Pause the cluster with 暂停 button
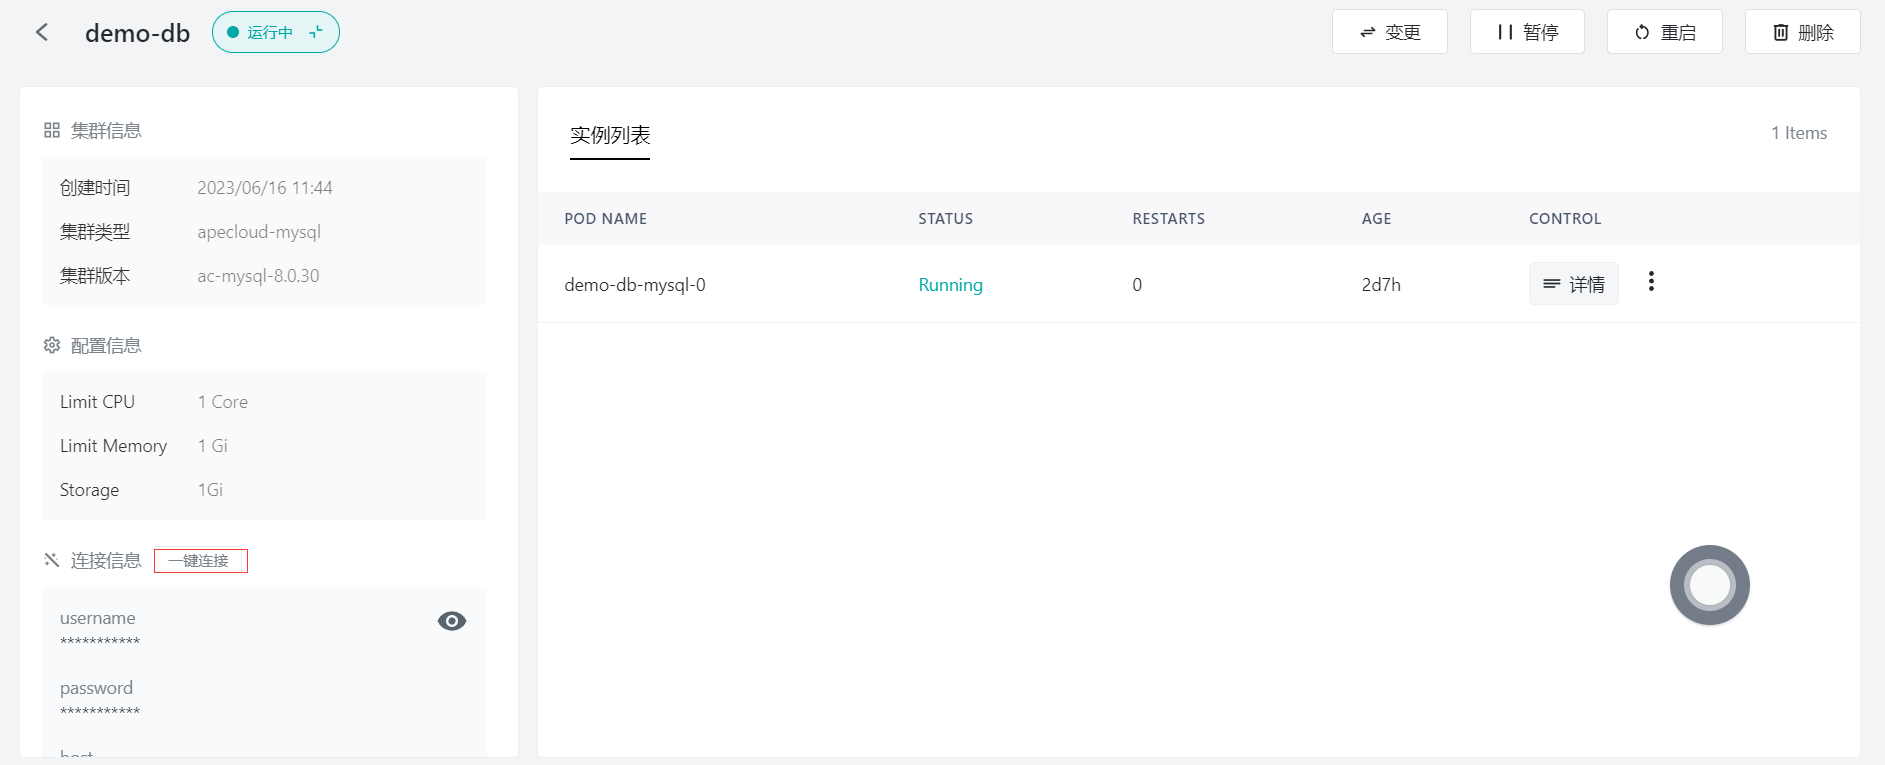Viewport: 1885px width, 765px height. [x=1527, y=32]
